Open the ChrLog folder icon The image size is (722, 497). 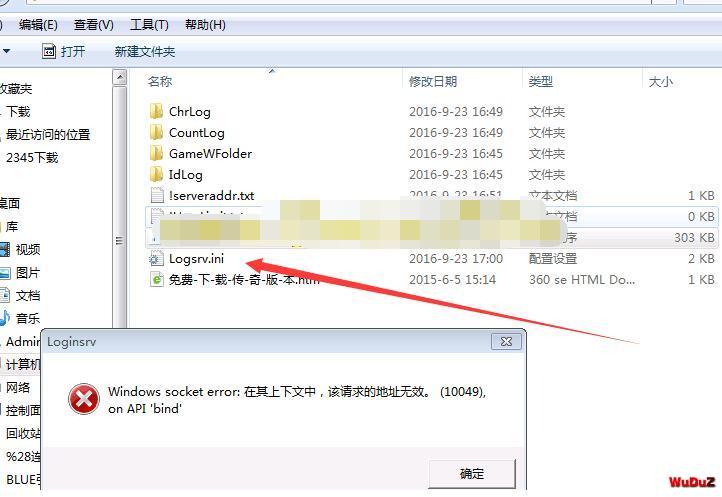pos(157,111)
